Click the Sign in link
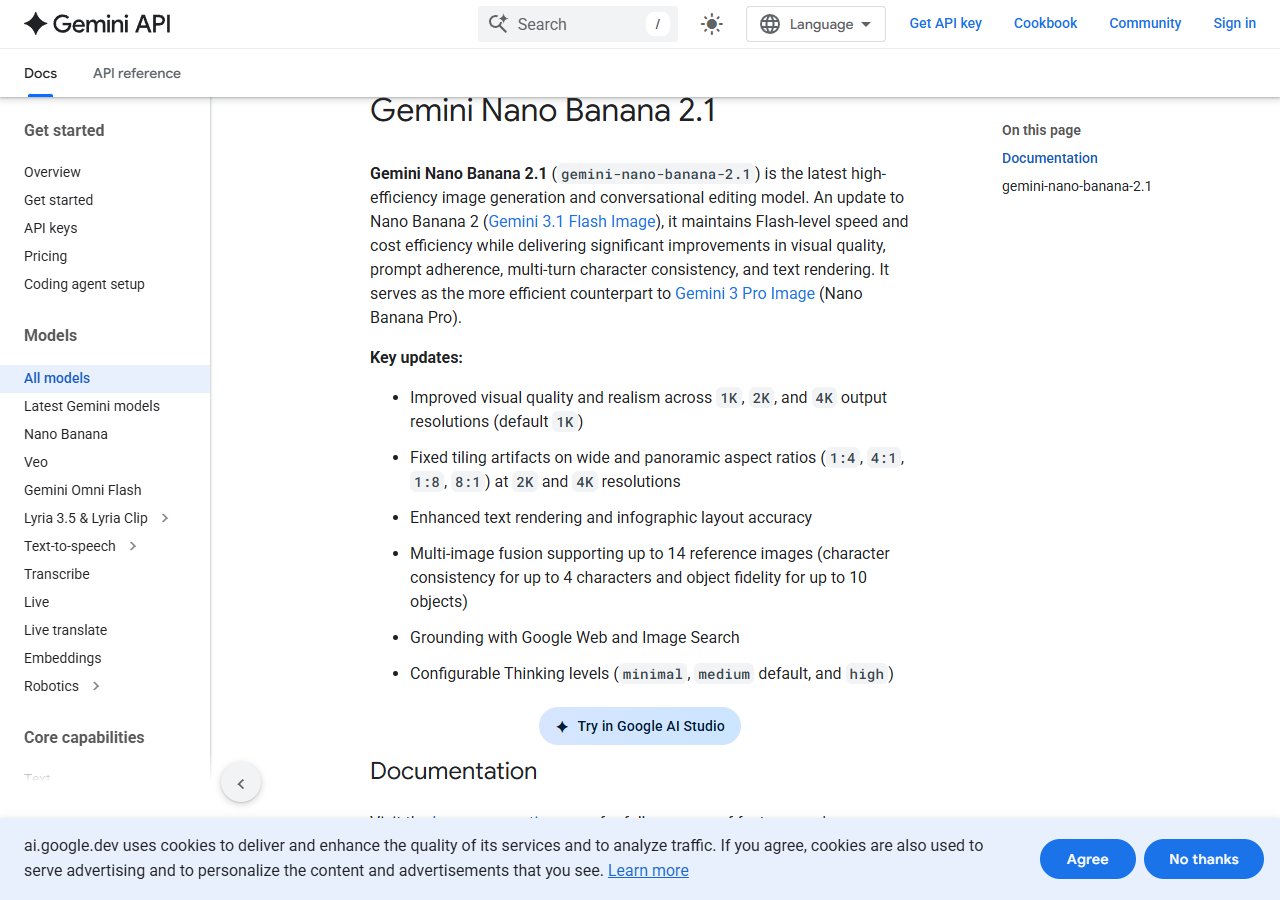1280x900 pixels. point(1234,23)
